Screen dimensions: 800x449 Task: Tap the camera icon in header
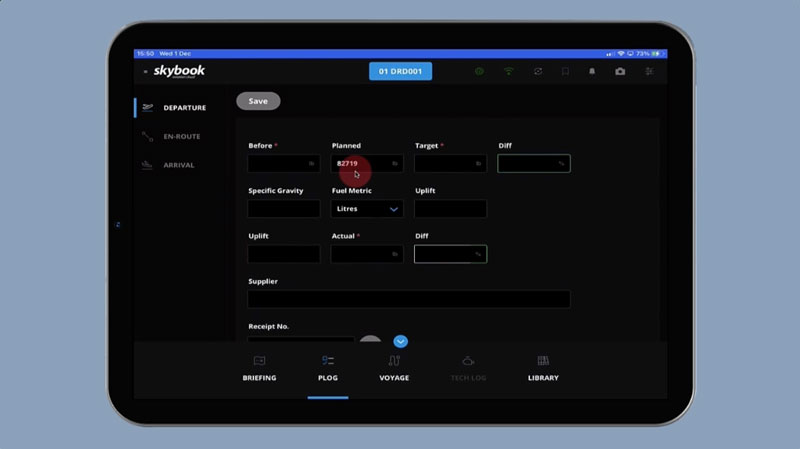coord(620,72)
